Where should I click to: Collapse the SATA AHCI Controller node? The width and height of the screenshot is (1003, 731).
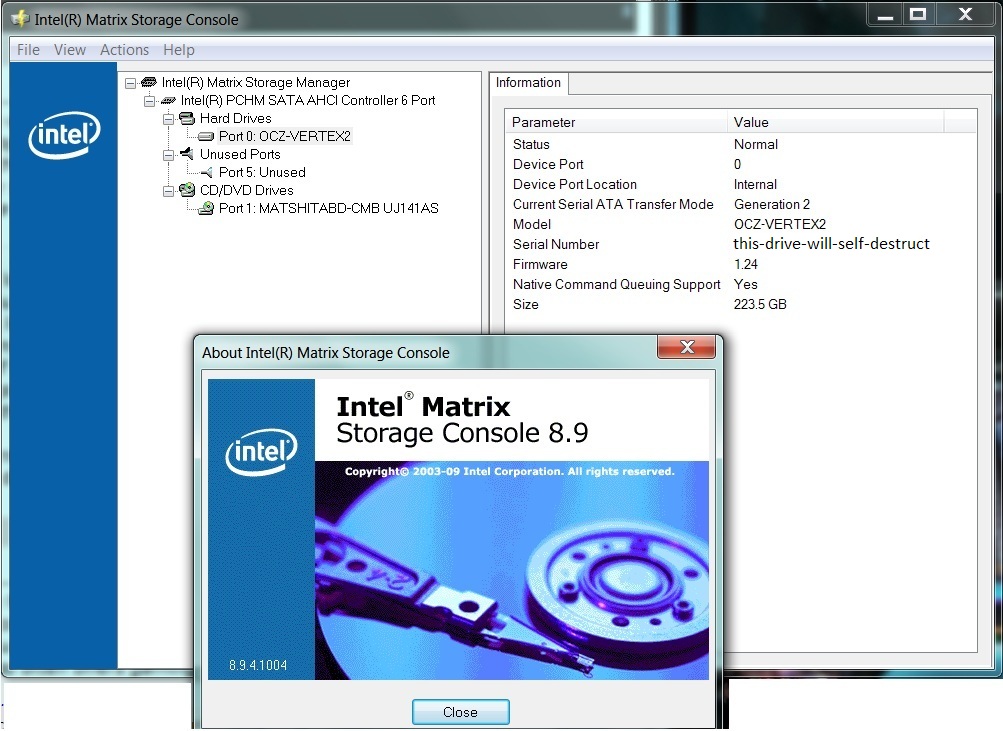click(x=150, y=101)
